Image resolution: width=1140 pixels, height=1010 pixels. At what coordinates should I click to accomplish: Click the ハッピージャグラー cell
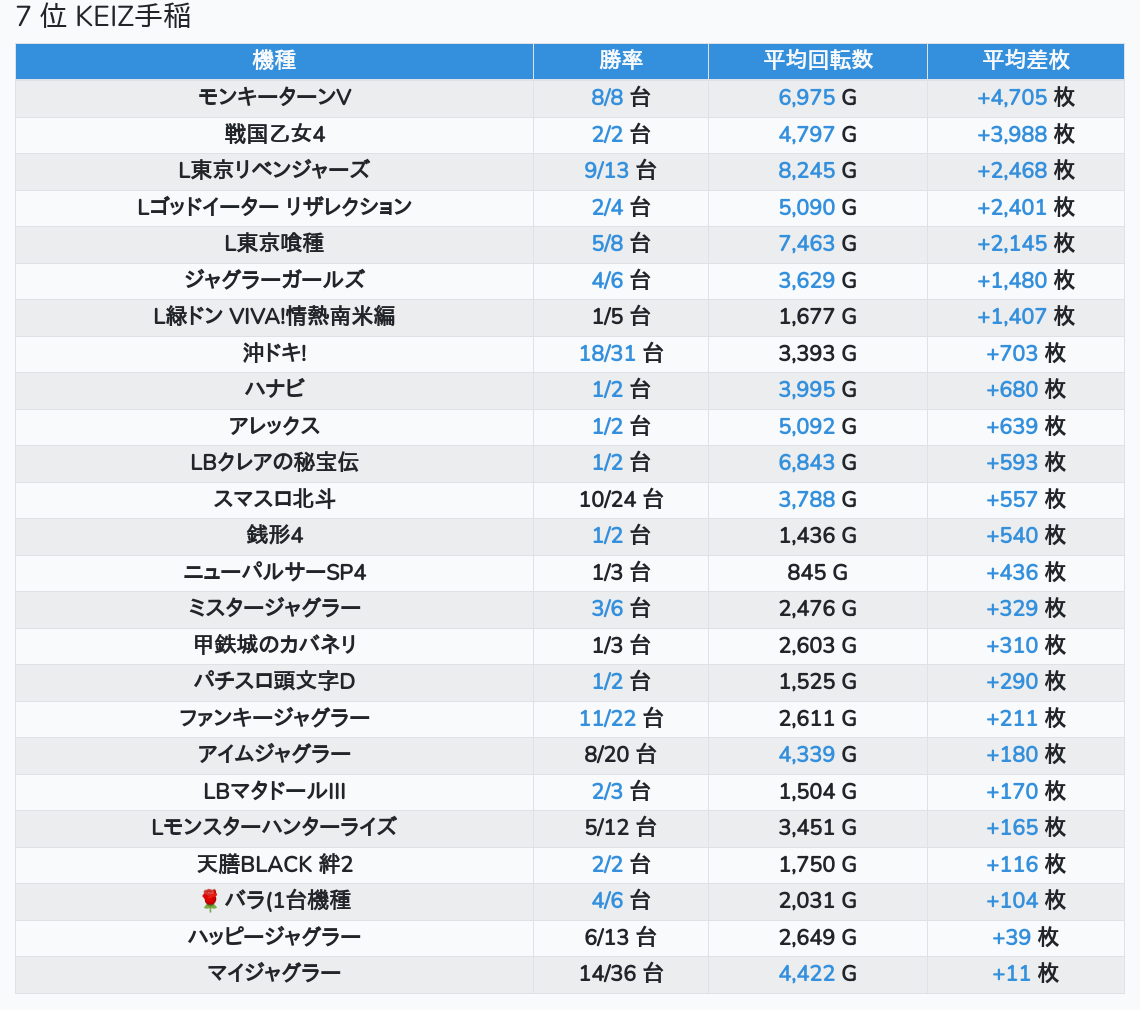[x=274, y=937]
